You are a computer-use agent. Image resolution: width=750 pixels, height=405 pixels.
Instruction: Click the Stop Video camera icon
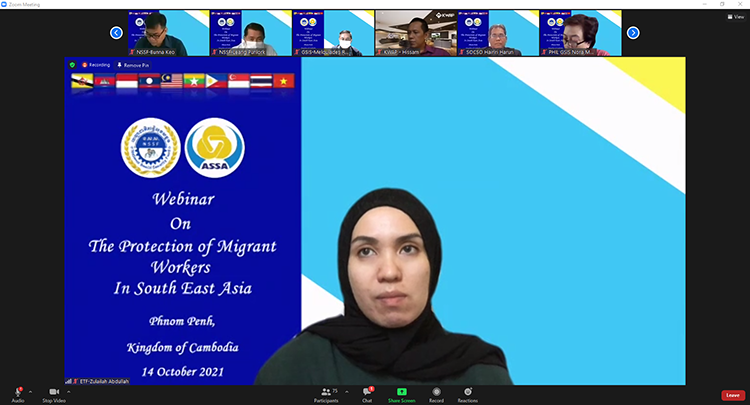pyautogui.click(x=53, y=391)
